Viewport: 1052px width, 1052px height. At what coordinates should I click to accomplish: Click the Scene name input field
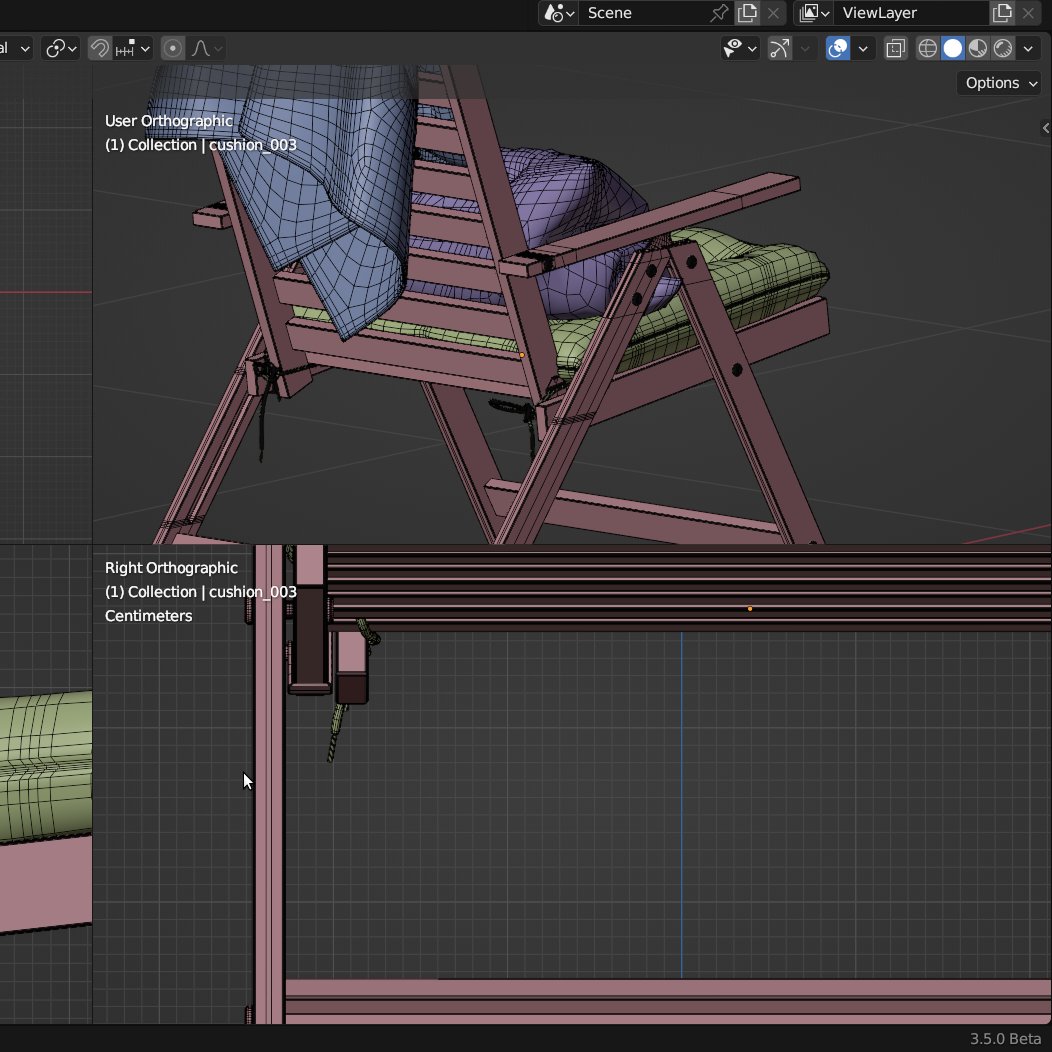[640, 13]
